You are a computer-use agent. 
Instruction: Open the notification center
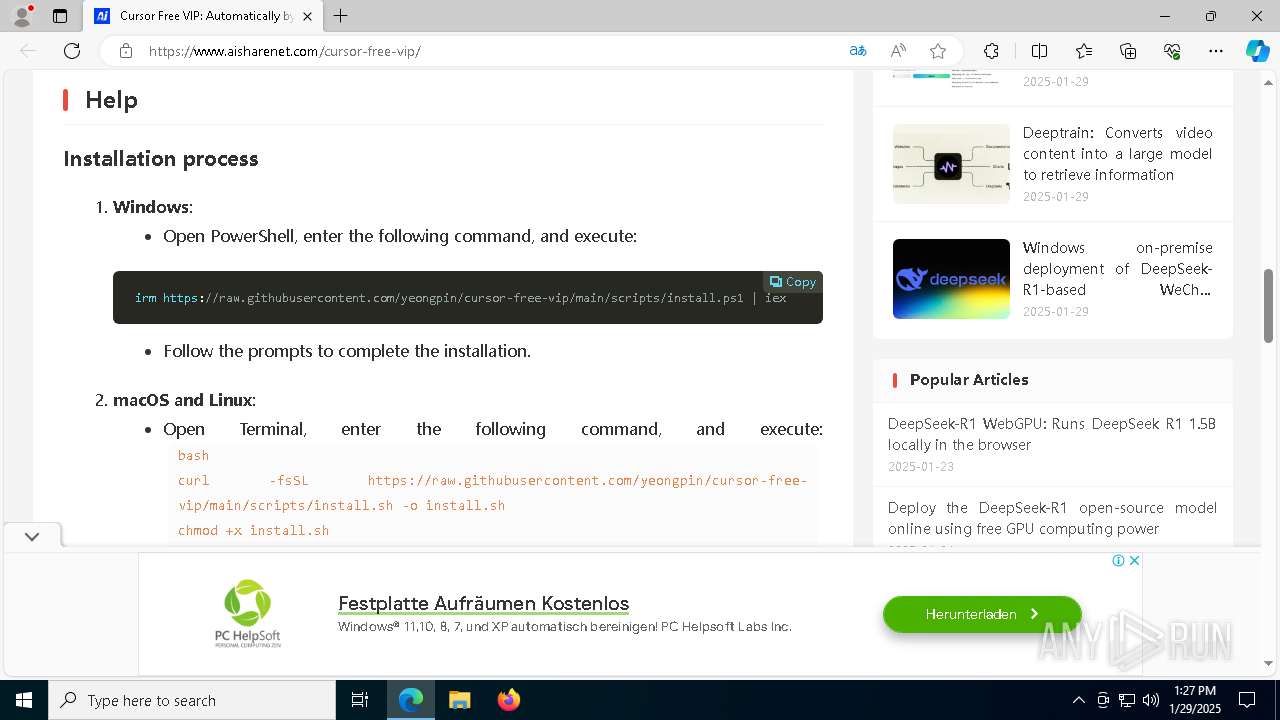[1247, 700]
